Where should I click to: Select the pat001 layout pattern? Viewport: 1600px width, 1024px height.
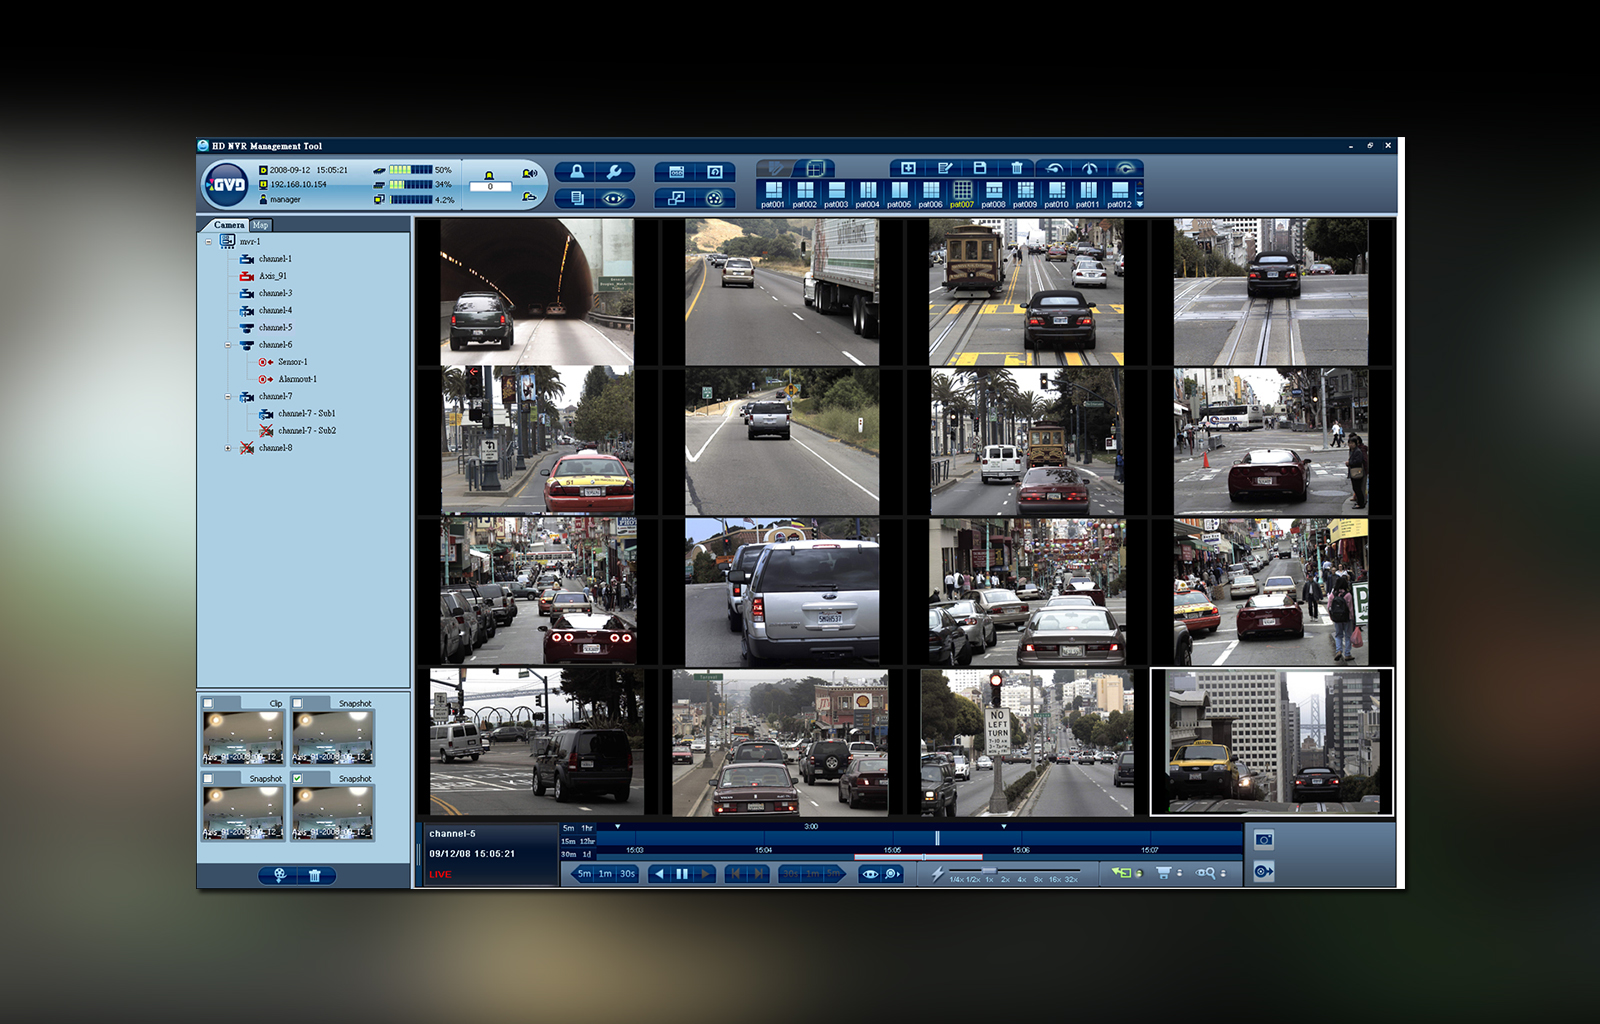tap(773, 193)
